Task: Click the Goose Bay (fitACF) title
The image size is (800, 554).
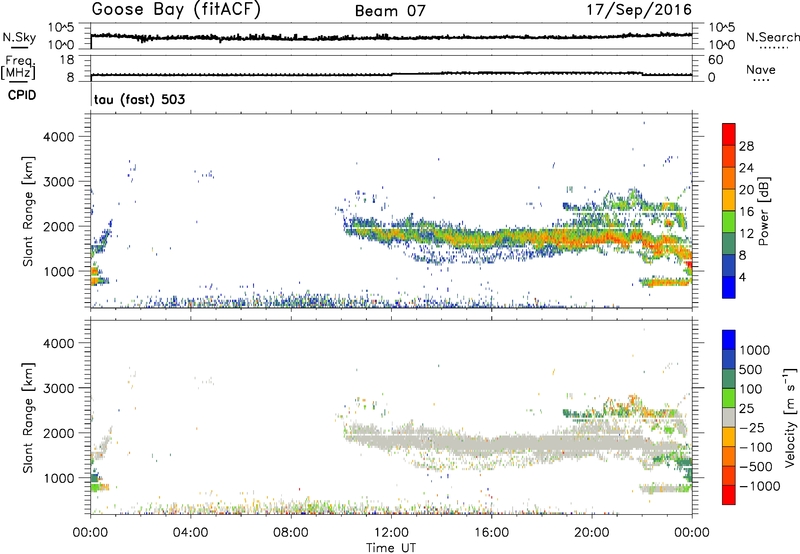Action: pyautogui.click(x=176, y=10)
